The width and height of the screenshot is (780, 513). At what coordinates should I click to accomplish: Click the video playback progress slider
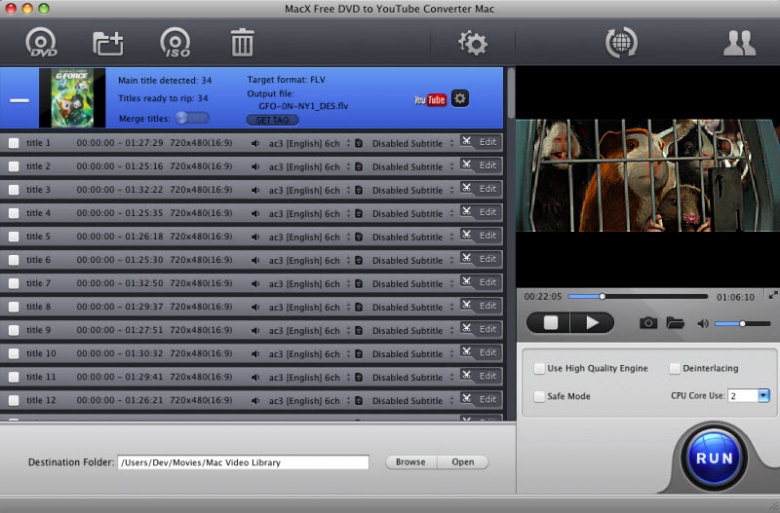[x=638, y=296]
